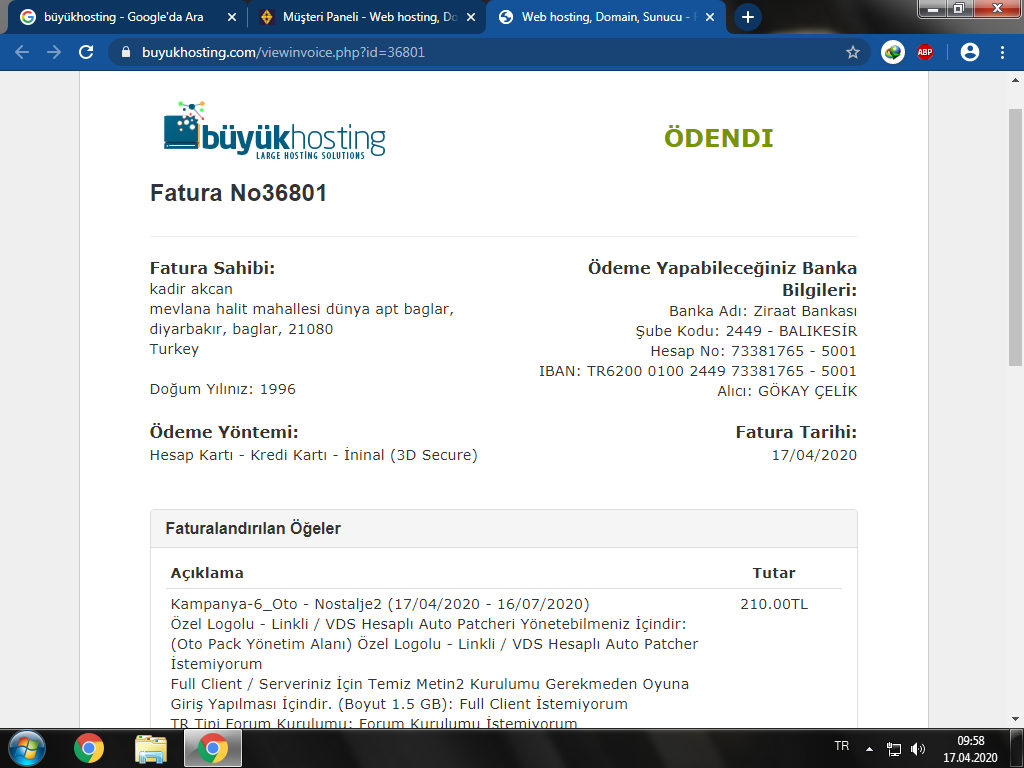The height and width of the screenshot is (768, 1024).
Task: Click the Açıklama column header
Action: [207, 573]
